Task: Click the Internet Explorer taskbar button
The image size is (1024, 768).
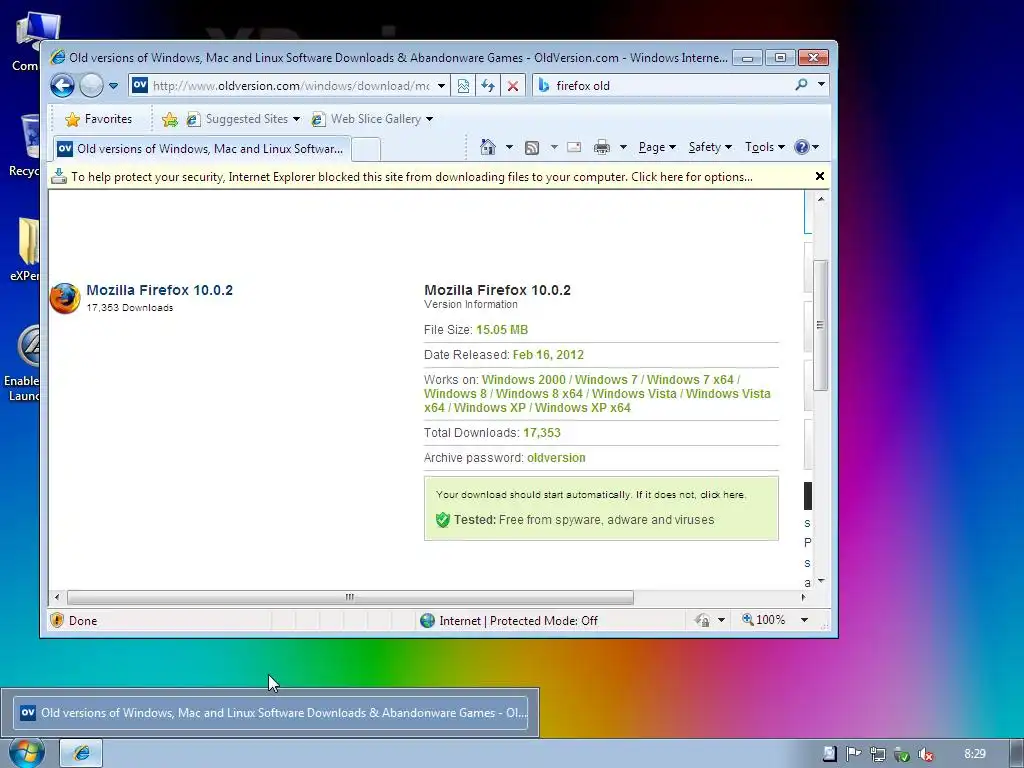Action: 82,753
